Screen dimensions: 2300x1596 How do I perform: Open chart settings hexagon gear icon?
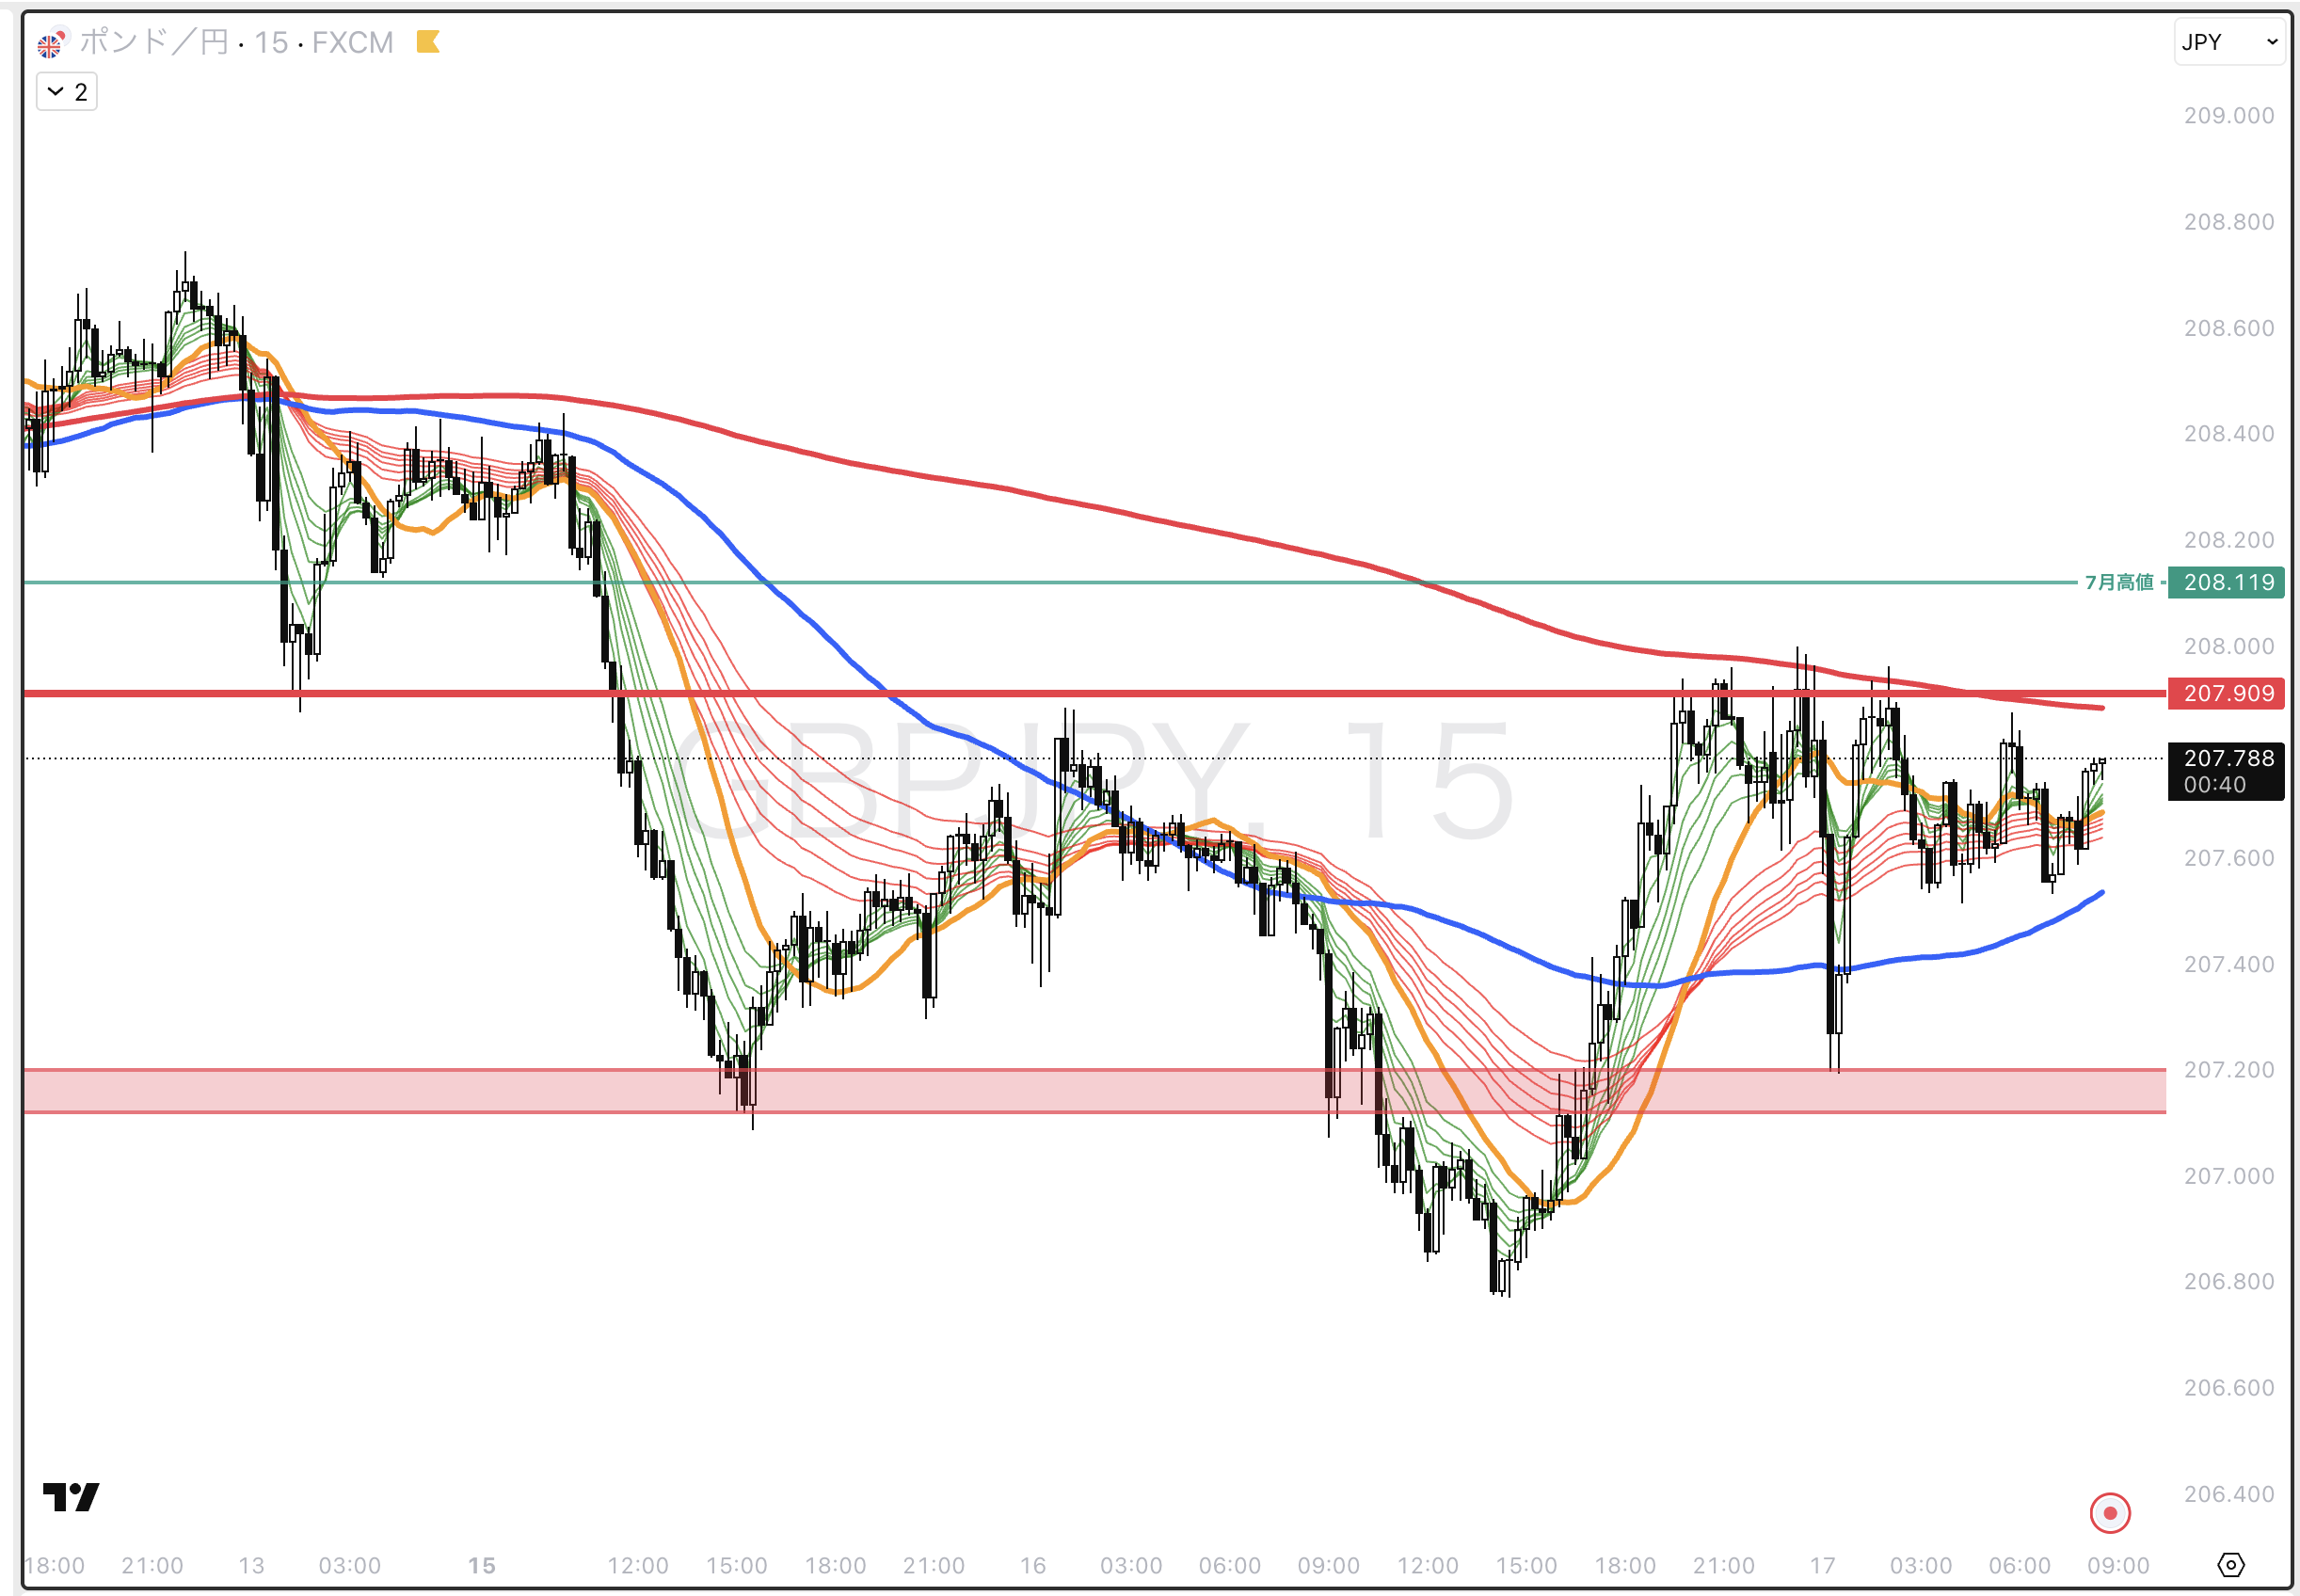coord(2230,1565)
